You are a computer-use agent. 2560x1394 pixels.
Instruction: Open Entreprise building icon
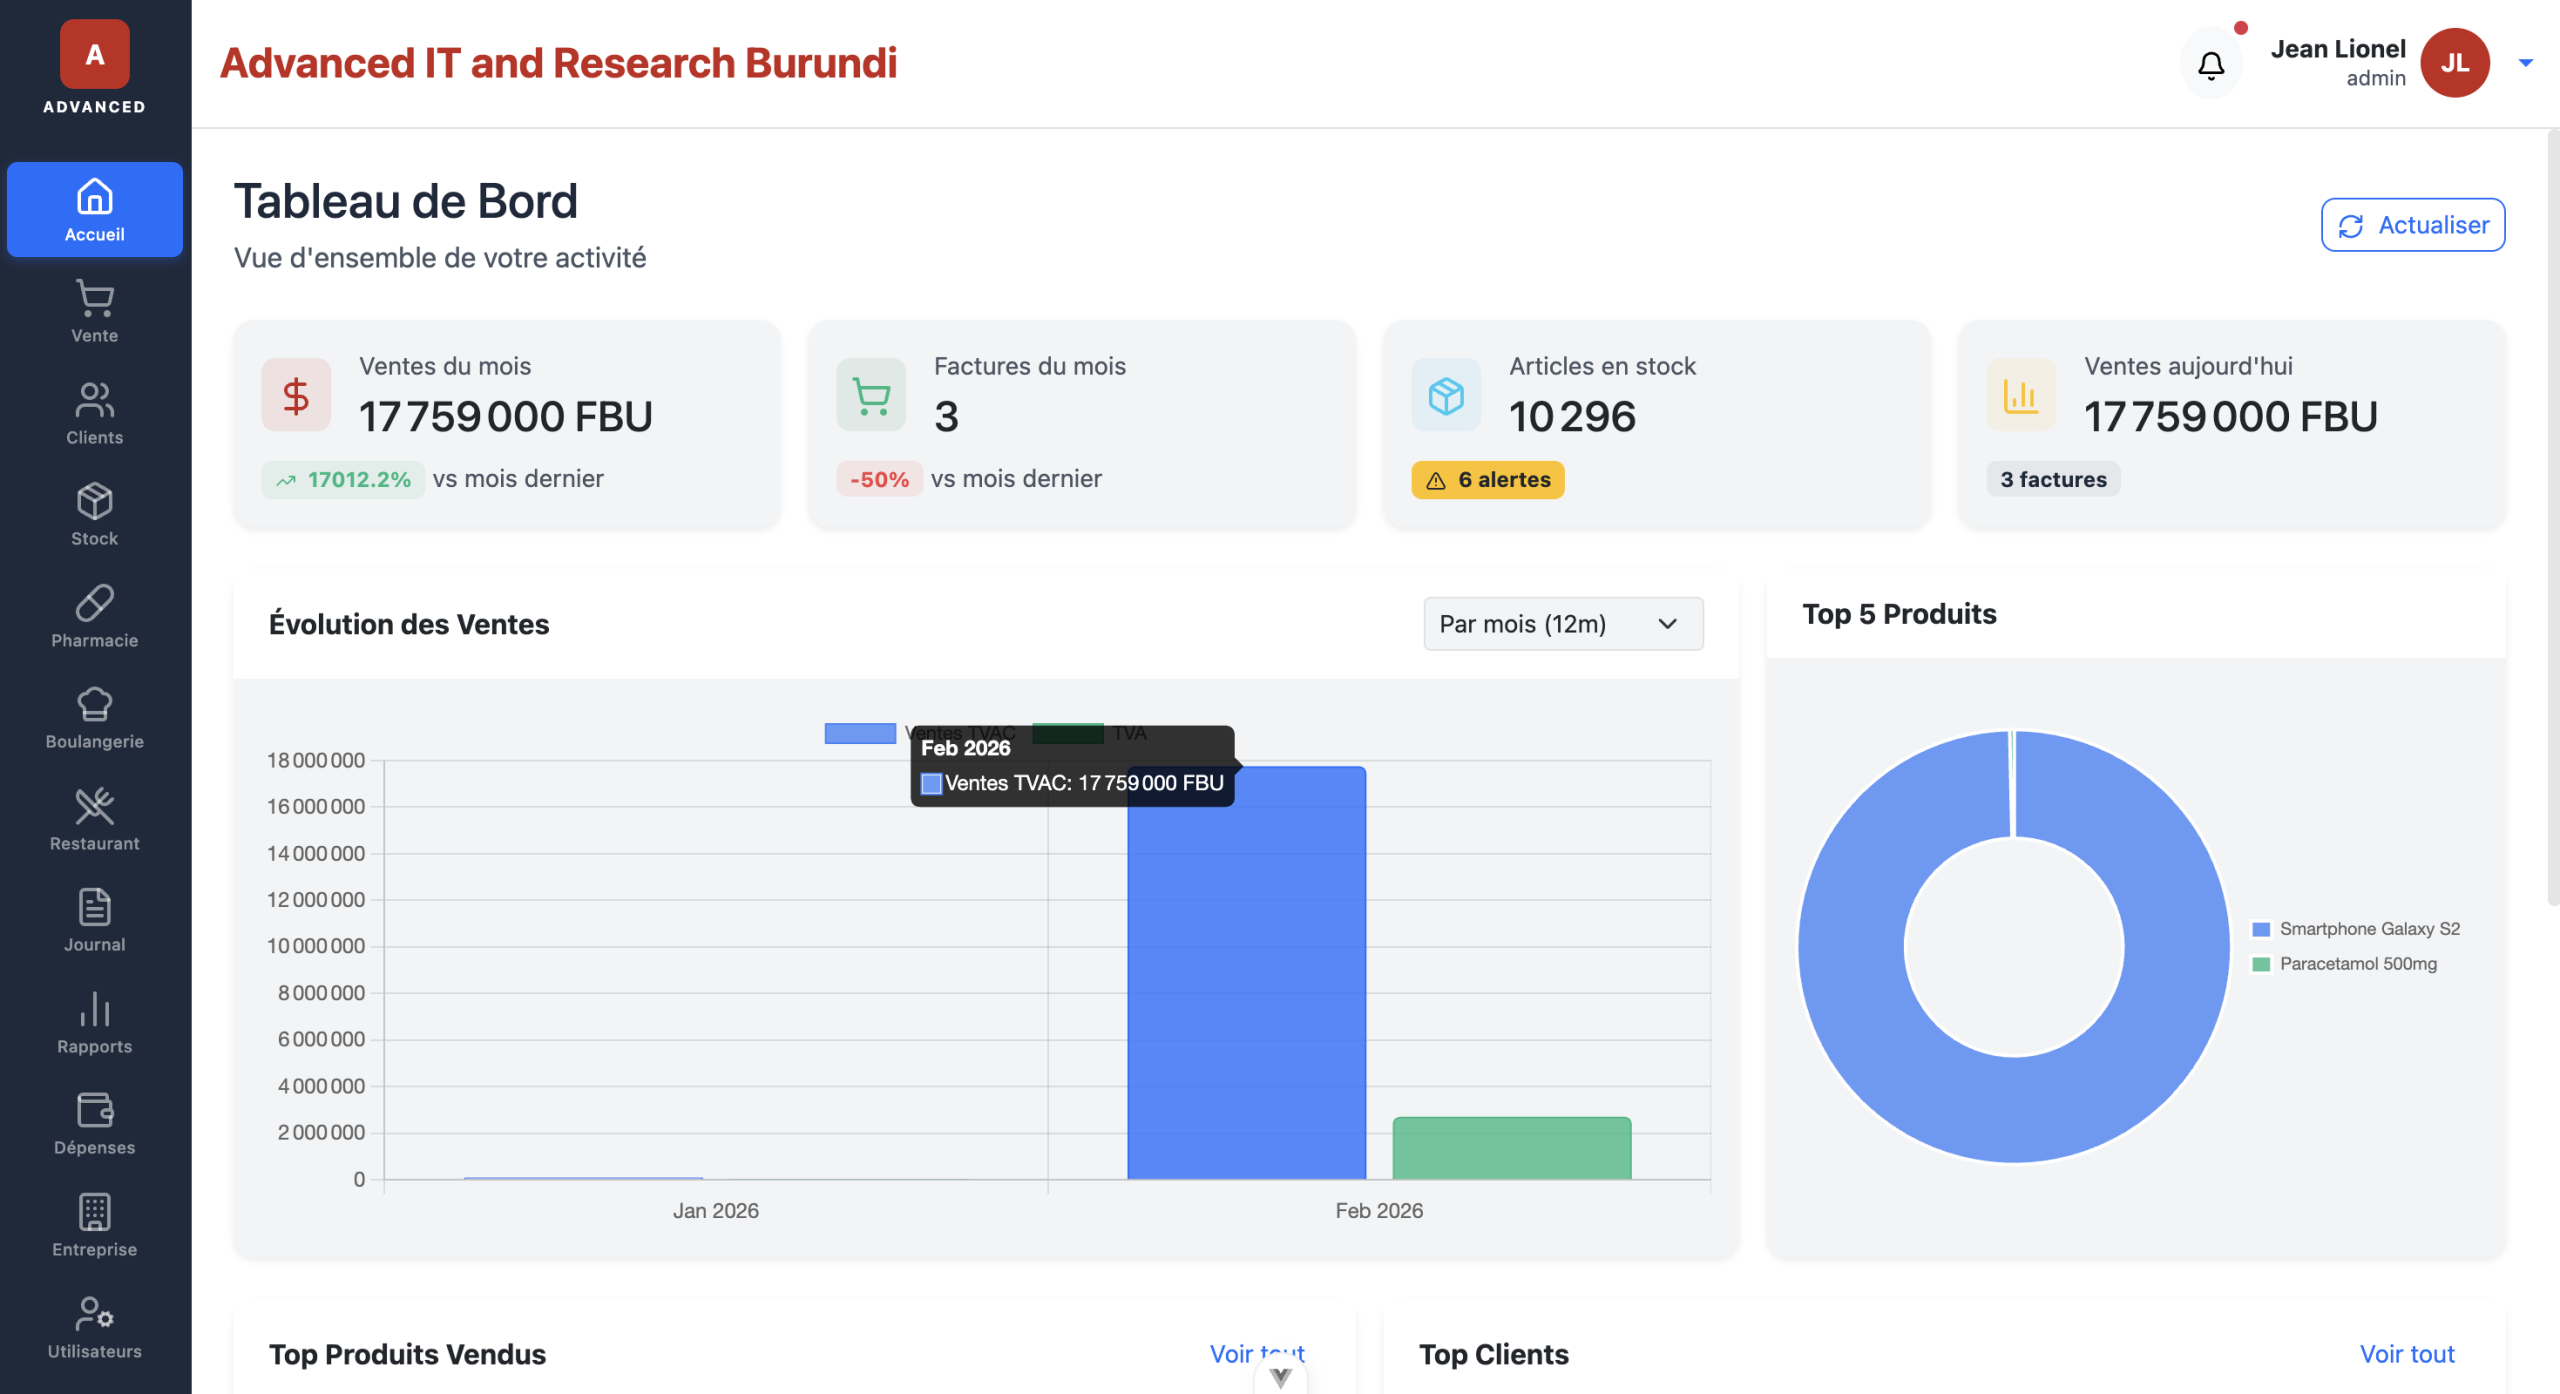[x=94, y=1212]
